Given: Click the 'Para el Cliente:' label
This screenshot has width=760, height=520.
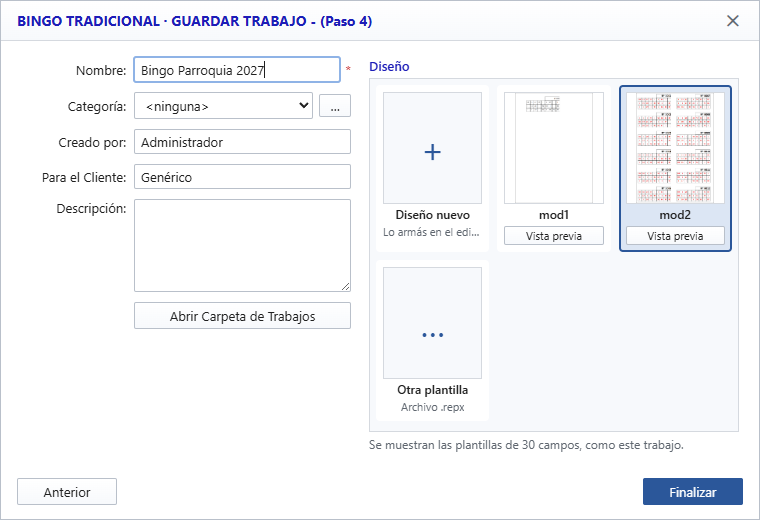Looking at the screenshot, I should 84,177.
